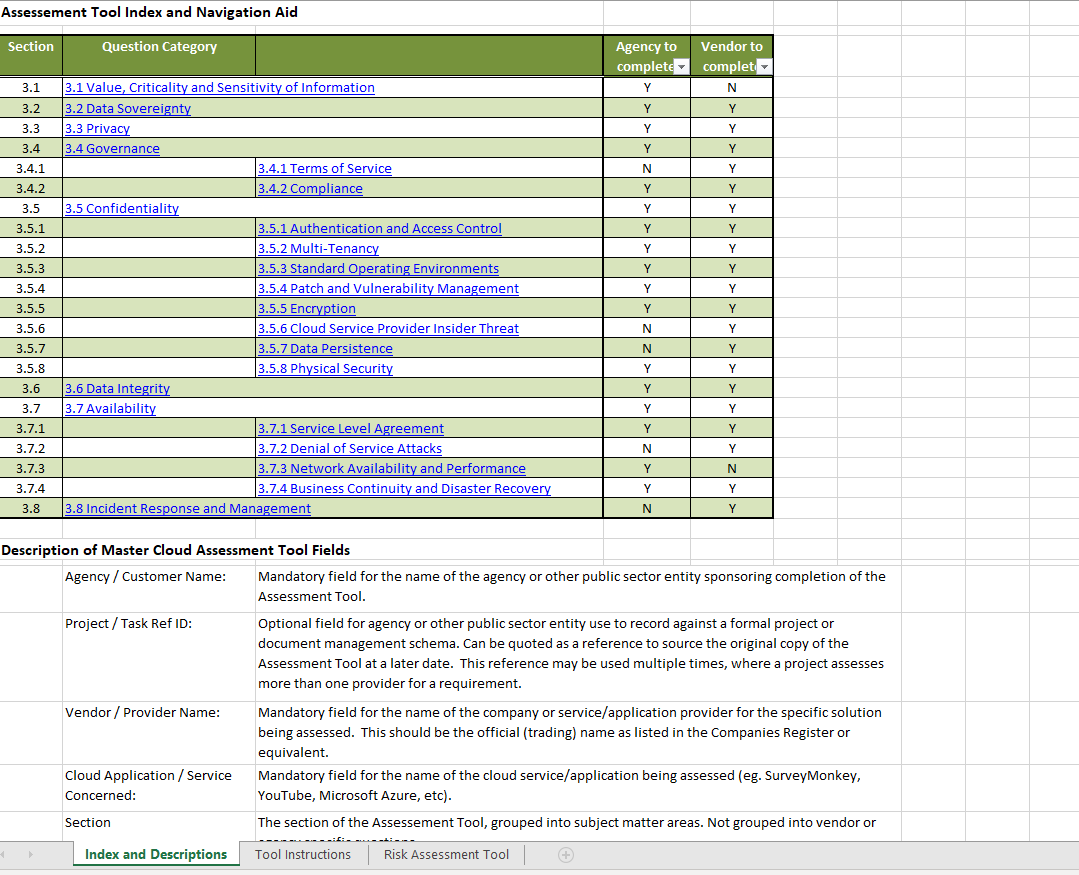Open the 3.3 Privacy hyperlink
Screen dimensions: 1079x875
(97, 128)
